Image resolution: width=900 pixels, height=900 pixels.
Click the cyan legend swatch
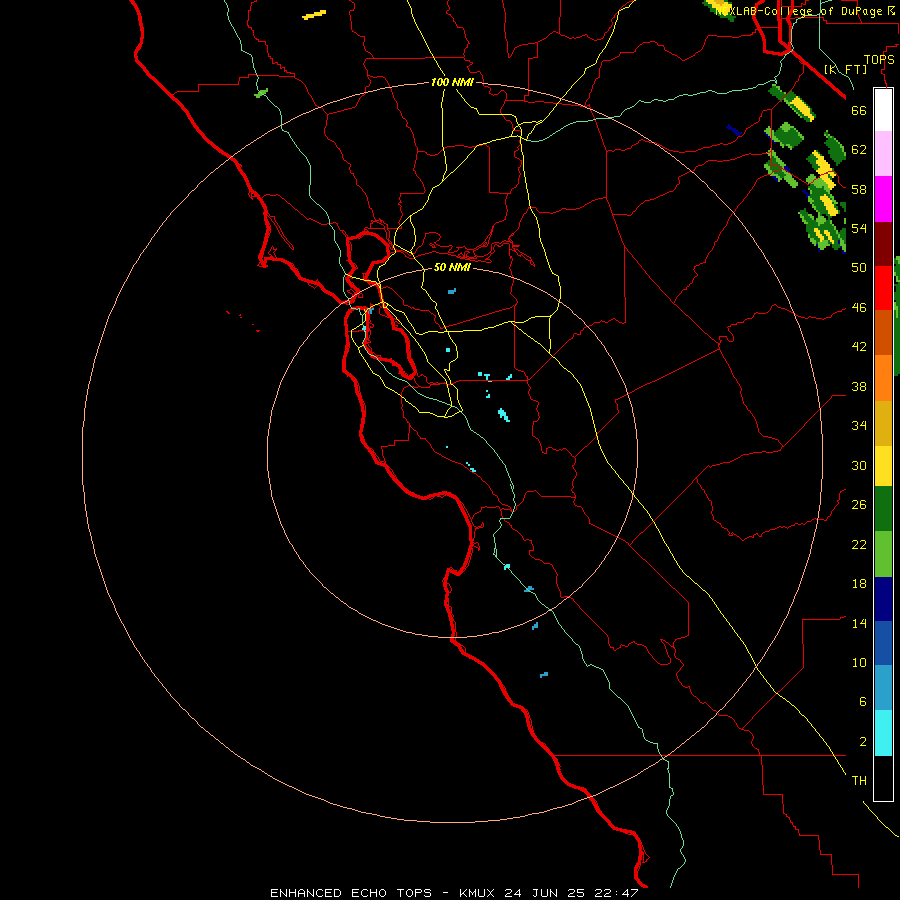(x=883, y=733)
